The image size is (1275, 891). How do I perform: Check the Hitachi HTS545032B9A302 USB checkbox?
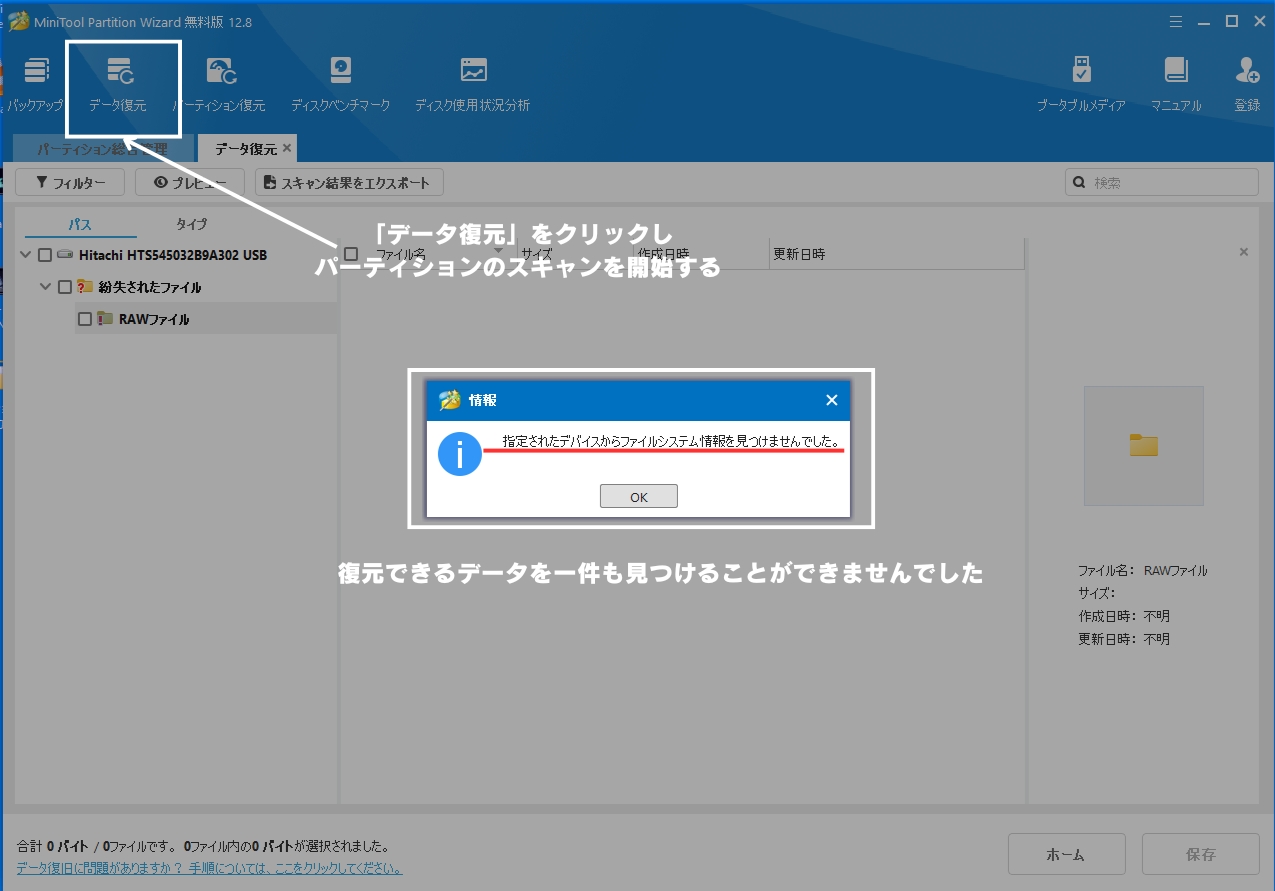[45, 255]
